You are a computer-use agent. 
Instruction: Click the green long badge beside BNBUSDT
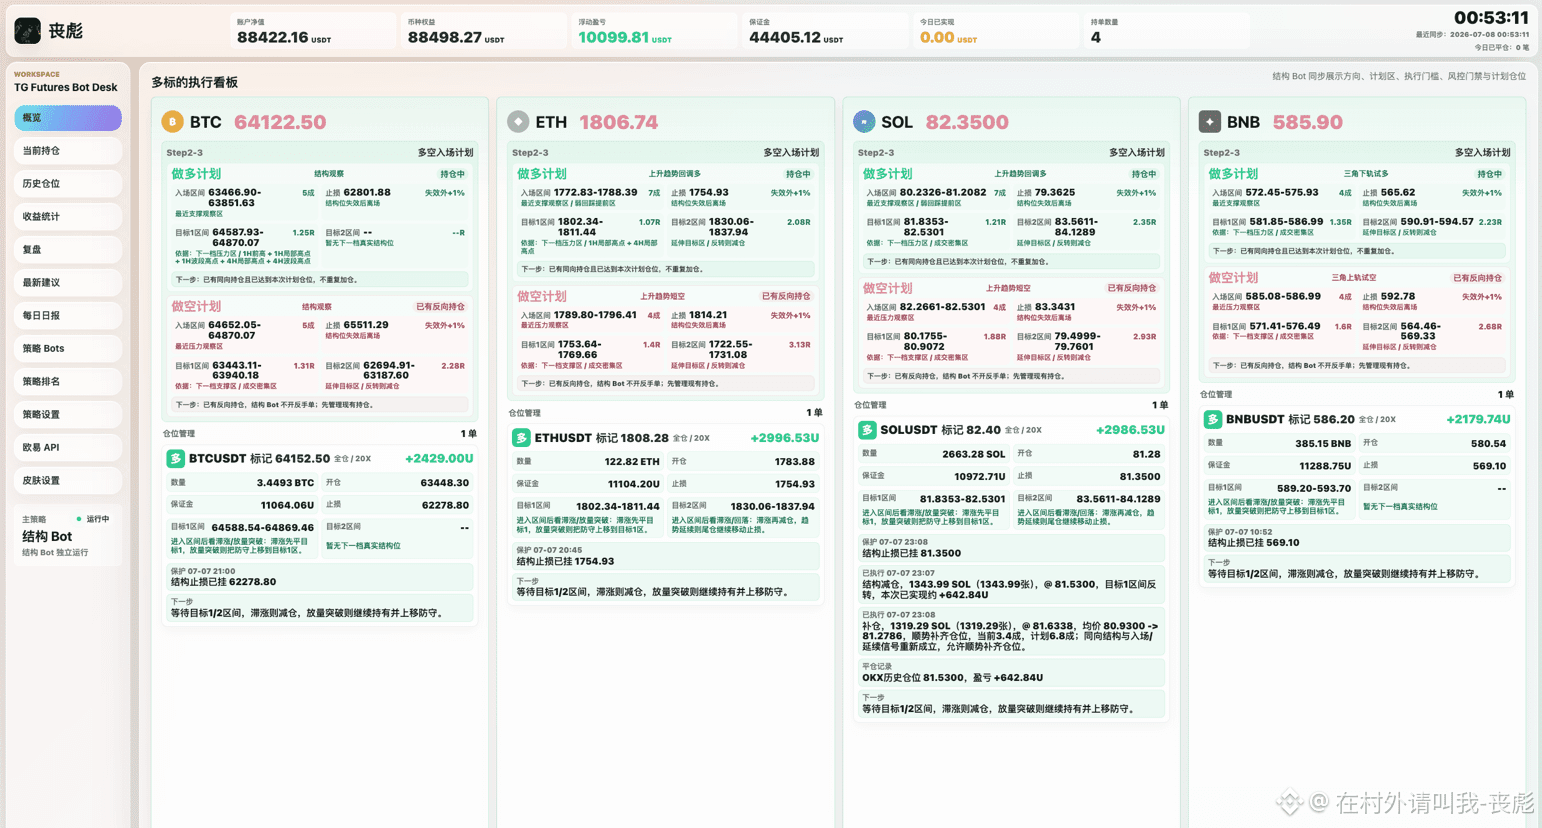(1213, 420)
